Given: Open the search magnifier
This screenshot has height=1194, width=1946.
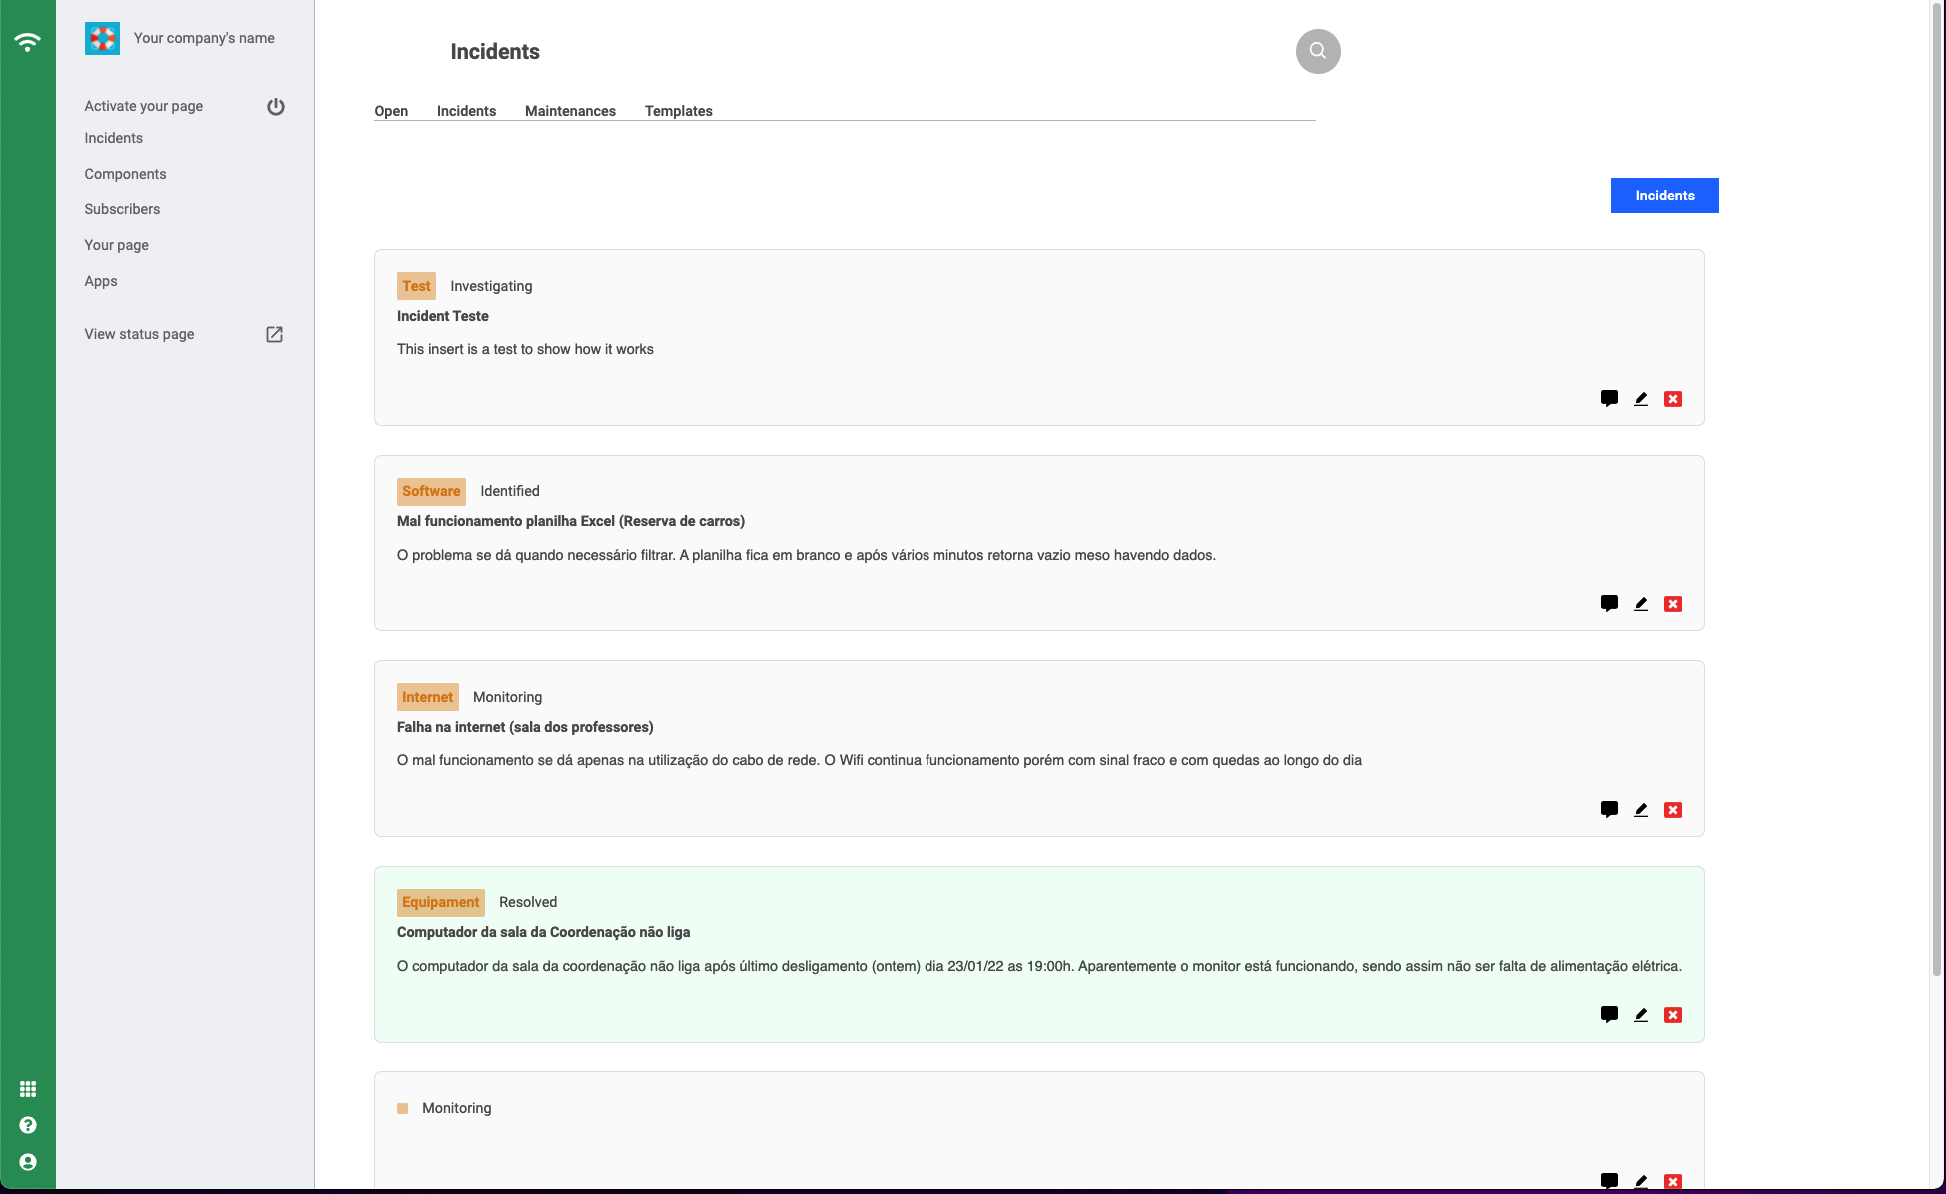Looking at the screenshot, I should [x=1317, y=51].
